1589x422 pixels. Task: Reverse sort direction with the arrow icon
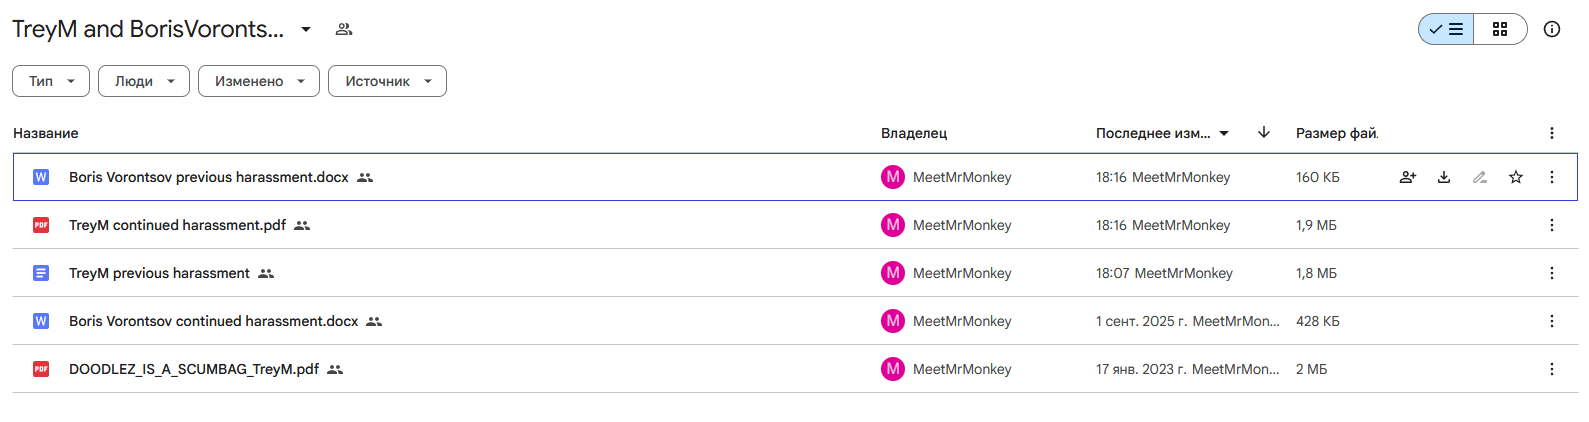coord(1264,132)
